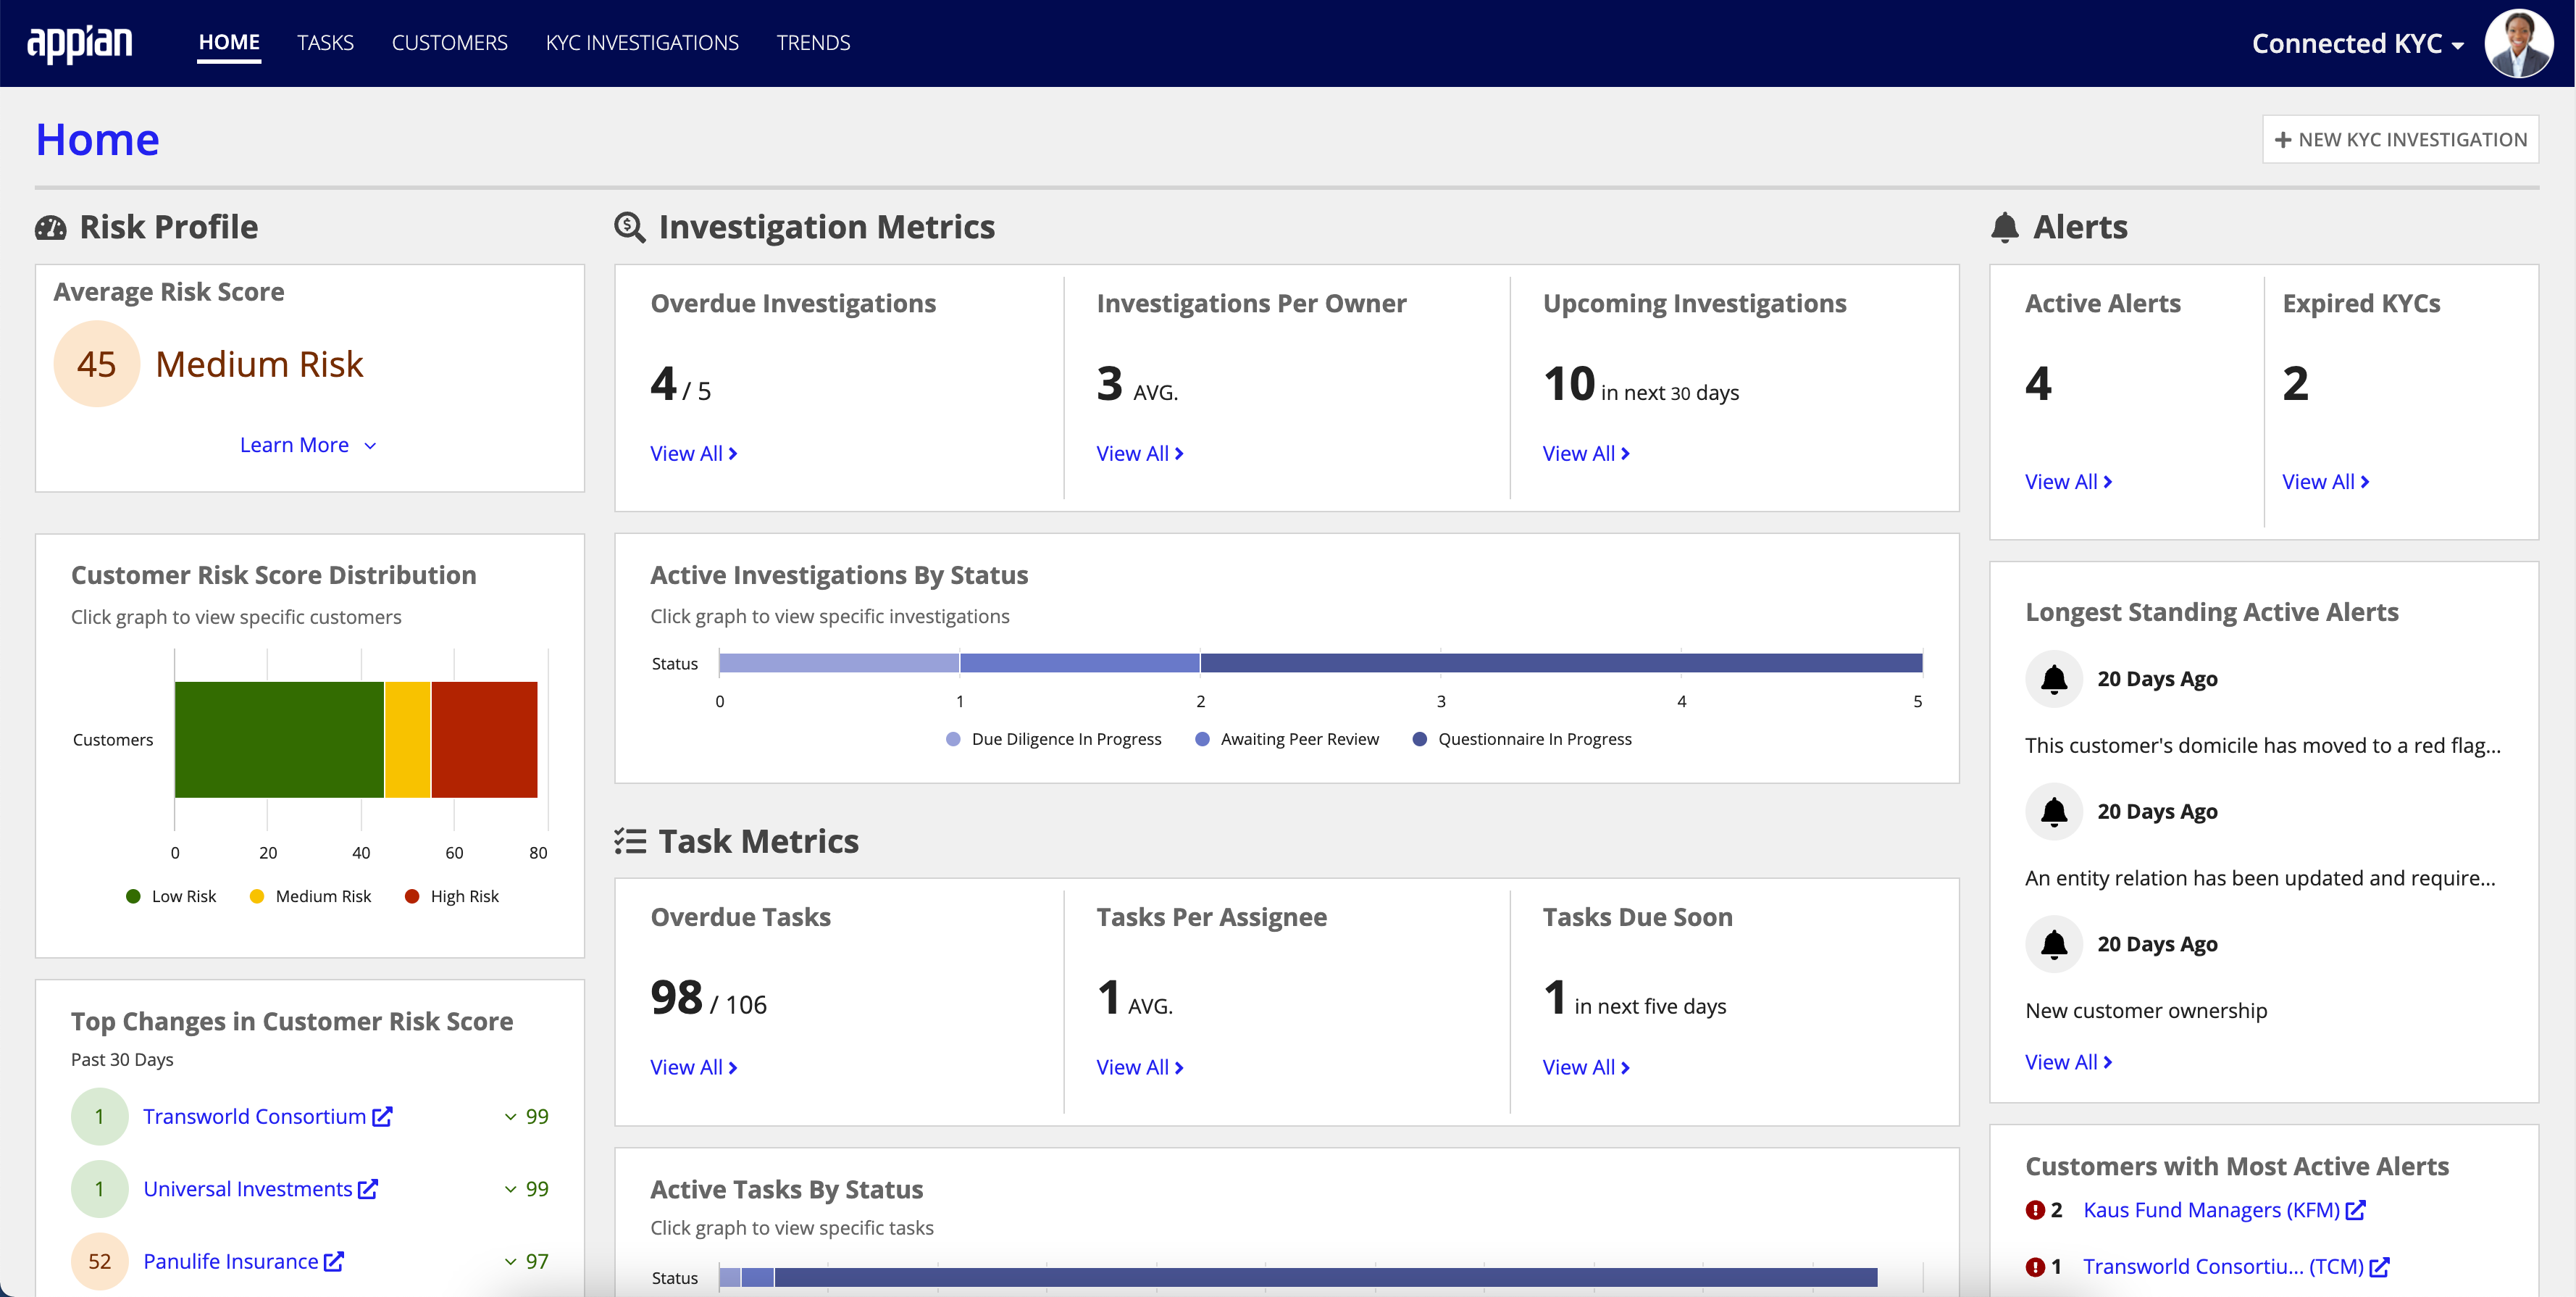This screenshot has height=1297, width=2576.
Task: Toggle Low Risk legend in distribution chart
Action: pos(171,897)
